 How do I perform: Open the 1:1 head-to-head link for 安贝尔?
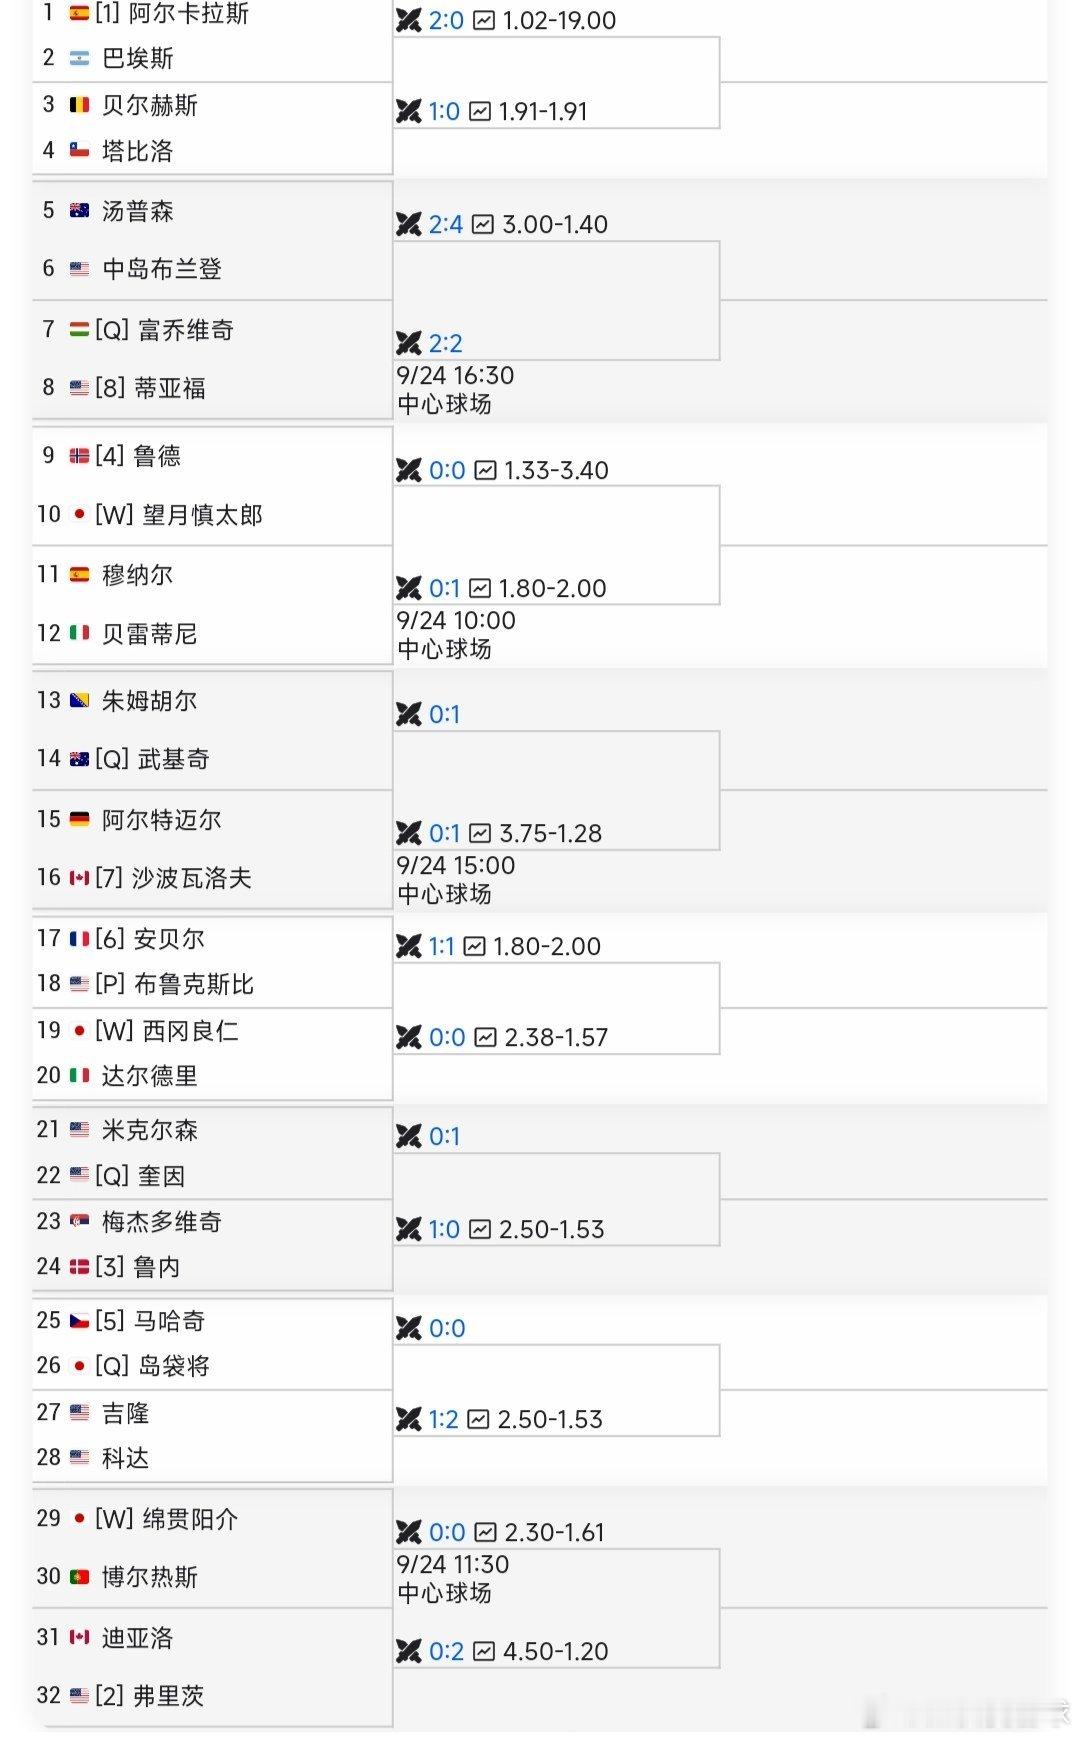pos(442,946)
